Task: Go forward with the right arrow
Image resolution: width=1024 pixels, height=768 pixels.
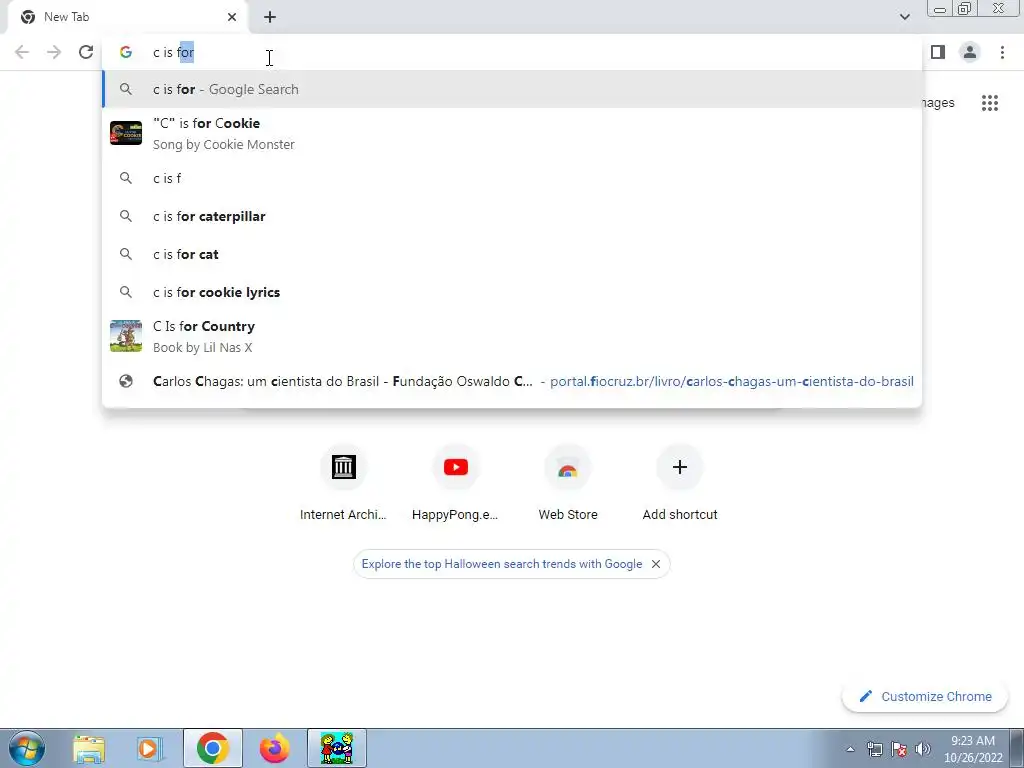Action: click(54, 52)
